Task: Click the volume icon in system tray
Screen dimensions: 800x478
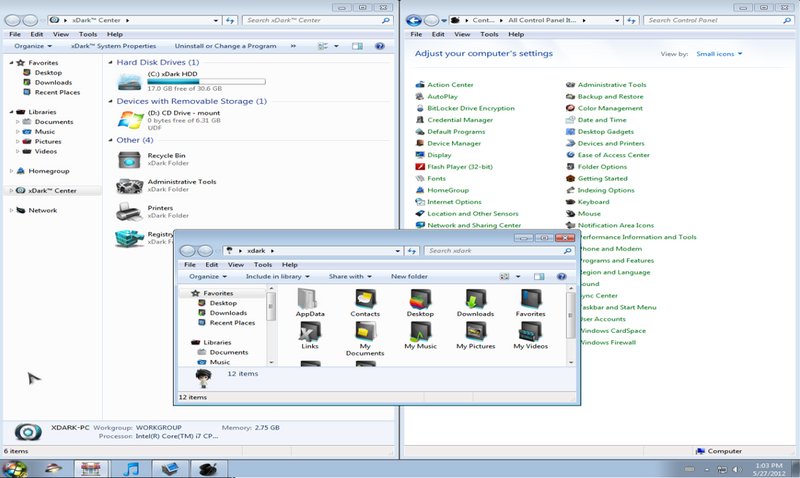Action: coord(737,469)
